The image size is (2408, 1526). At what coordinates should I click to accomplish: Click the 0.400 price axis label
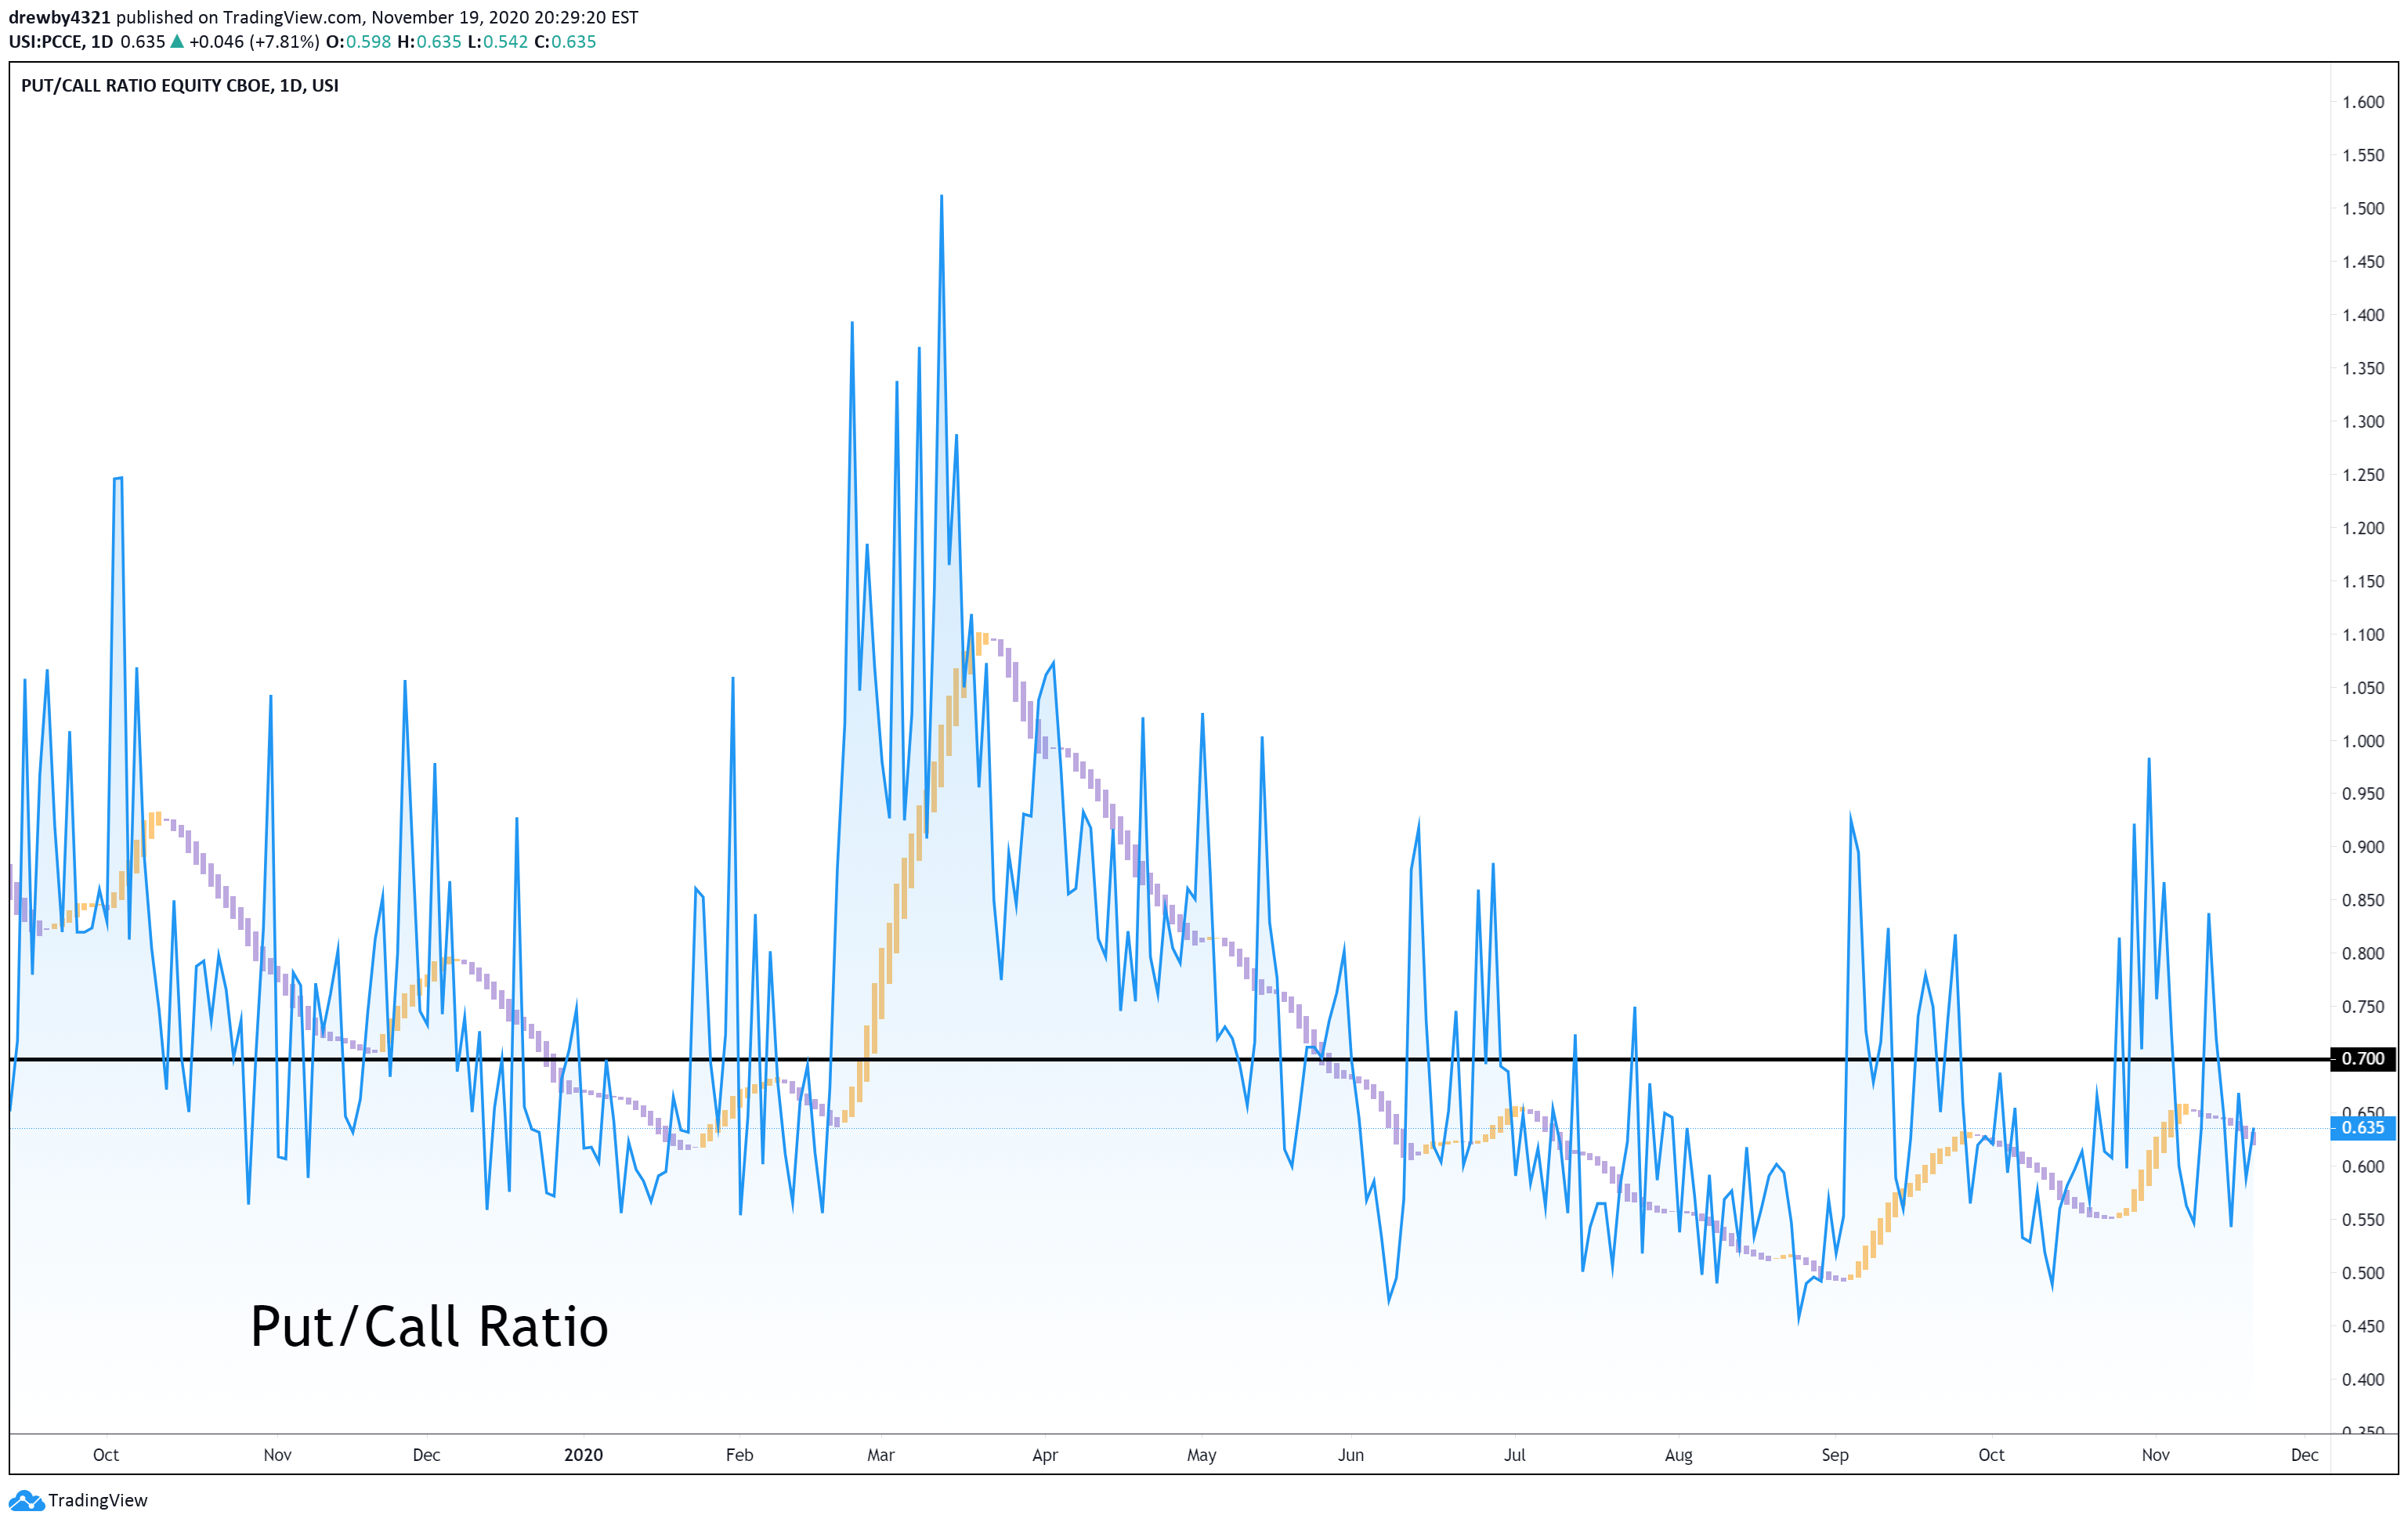2363,1380
